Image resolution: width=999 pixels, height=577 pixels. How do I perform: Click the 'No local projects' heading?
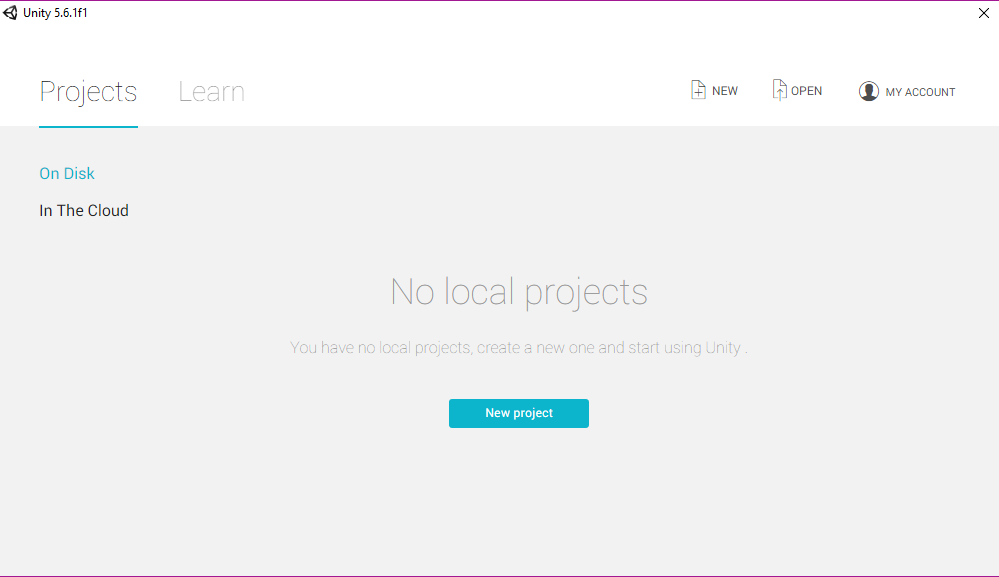point(519,292)
